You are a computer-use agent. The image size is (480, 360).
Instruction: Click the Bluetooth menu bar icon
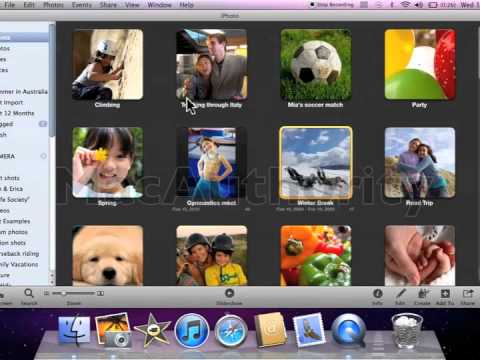click(x=392, y=5)
